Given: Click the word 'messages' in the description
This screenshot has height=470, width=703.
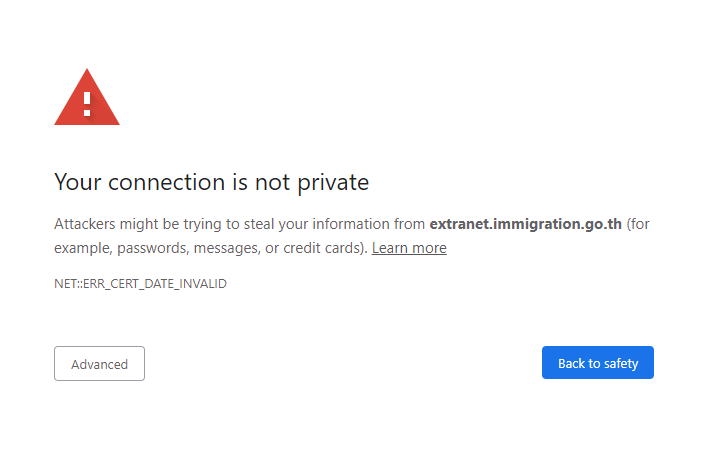Looking at the screenshot, I should pos(226,248).
